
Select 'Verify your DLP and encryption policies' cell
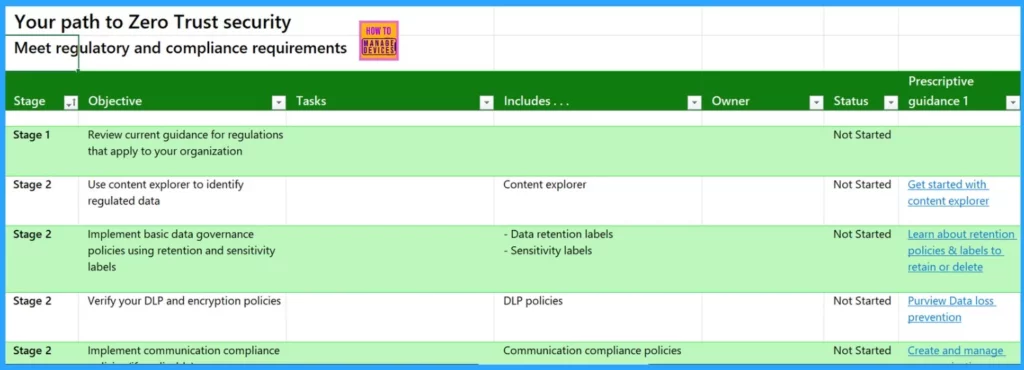tap(183, 316)
